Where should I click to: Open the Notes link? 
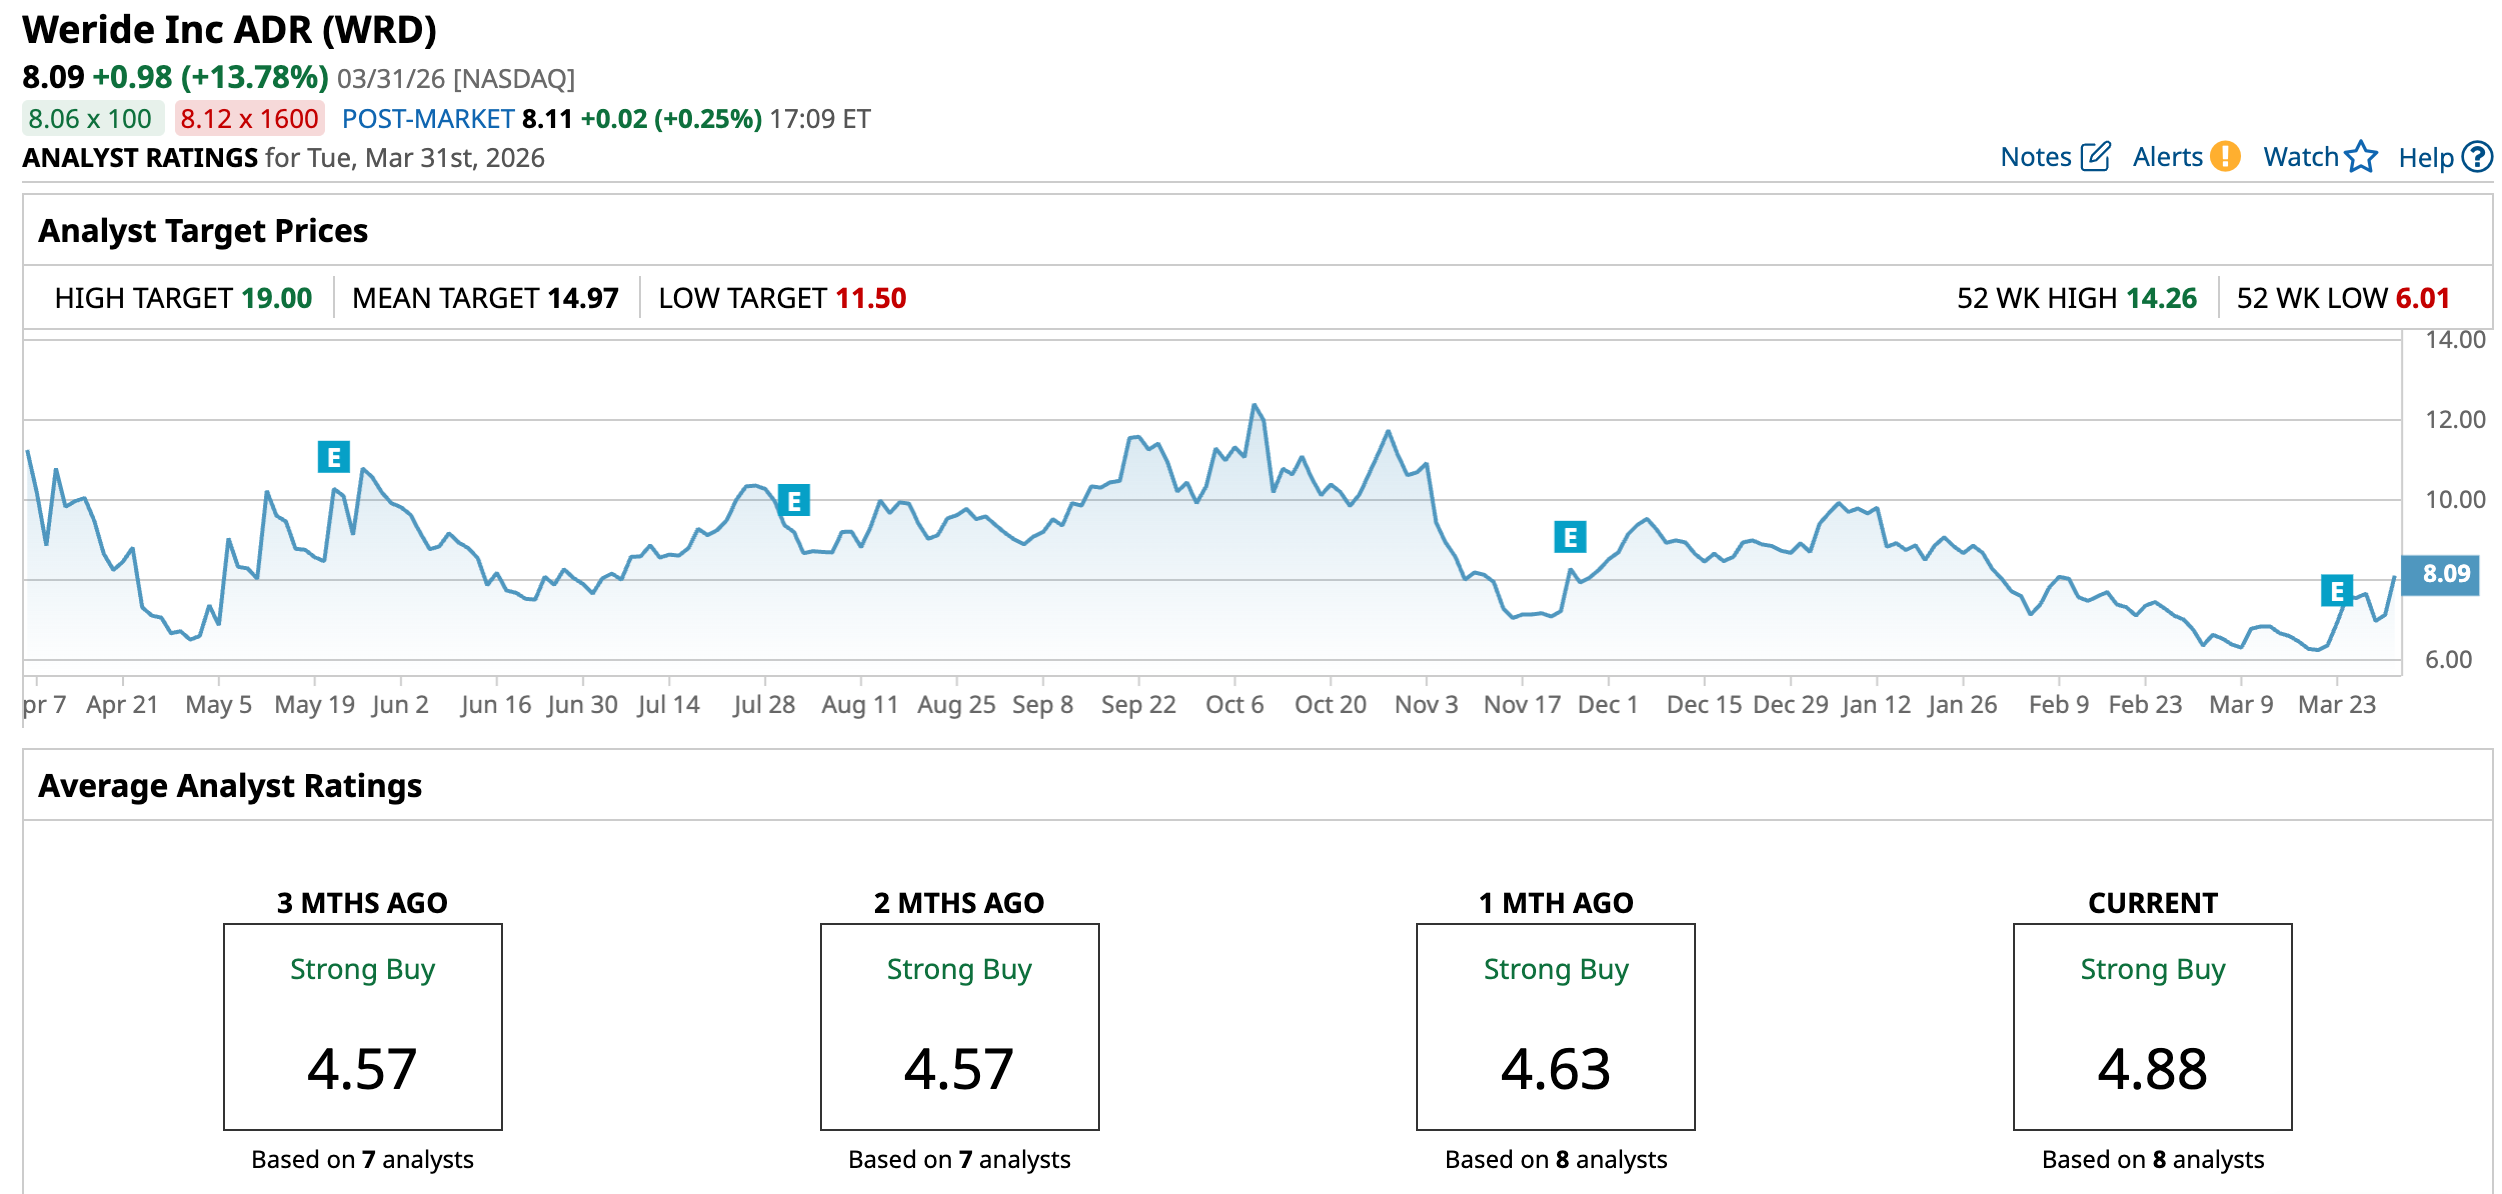(x=2035, y=157)
